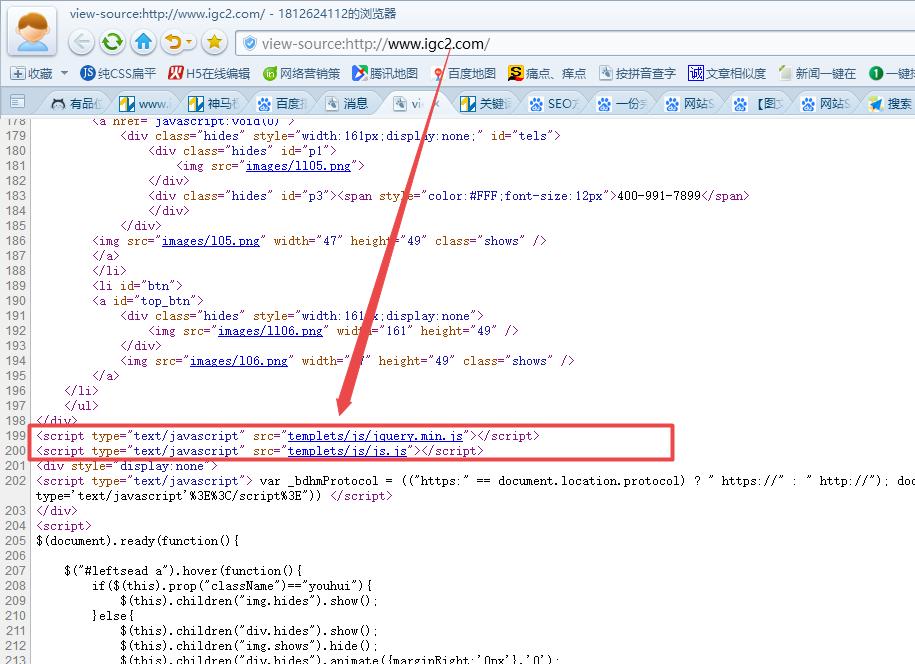The height and width of the screenshot is (664, 915).
Task: Go back using the back arrow
Action: click(82, 42)
